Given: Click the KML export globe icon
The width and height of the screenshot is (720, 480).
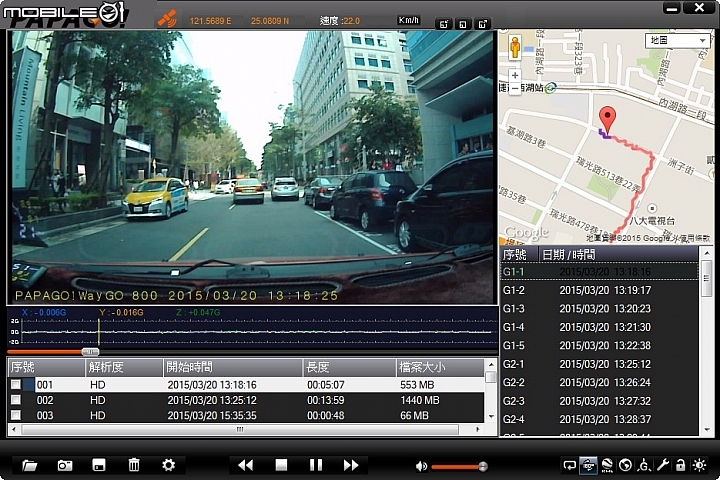Looking at the screenshot, I should (607, 465).
